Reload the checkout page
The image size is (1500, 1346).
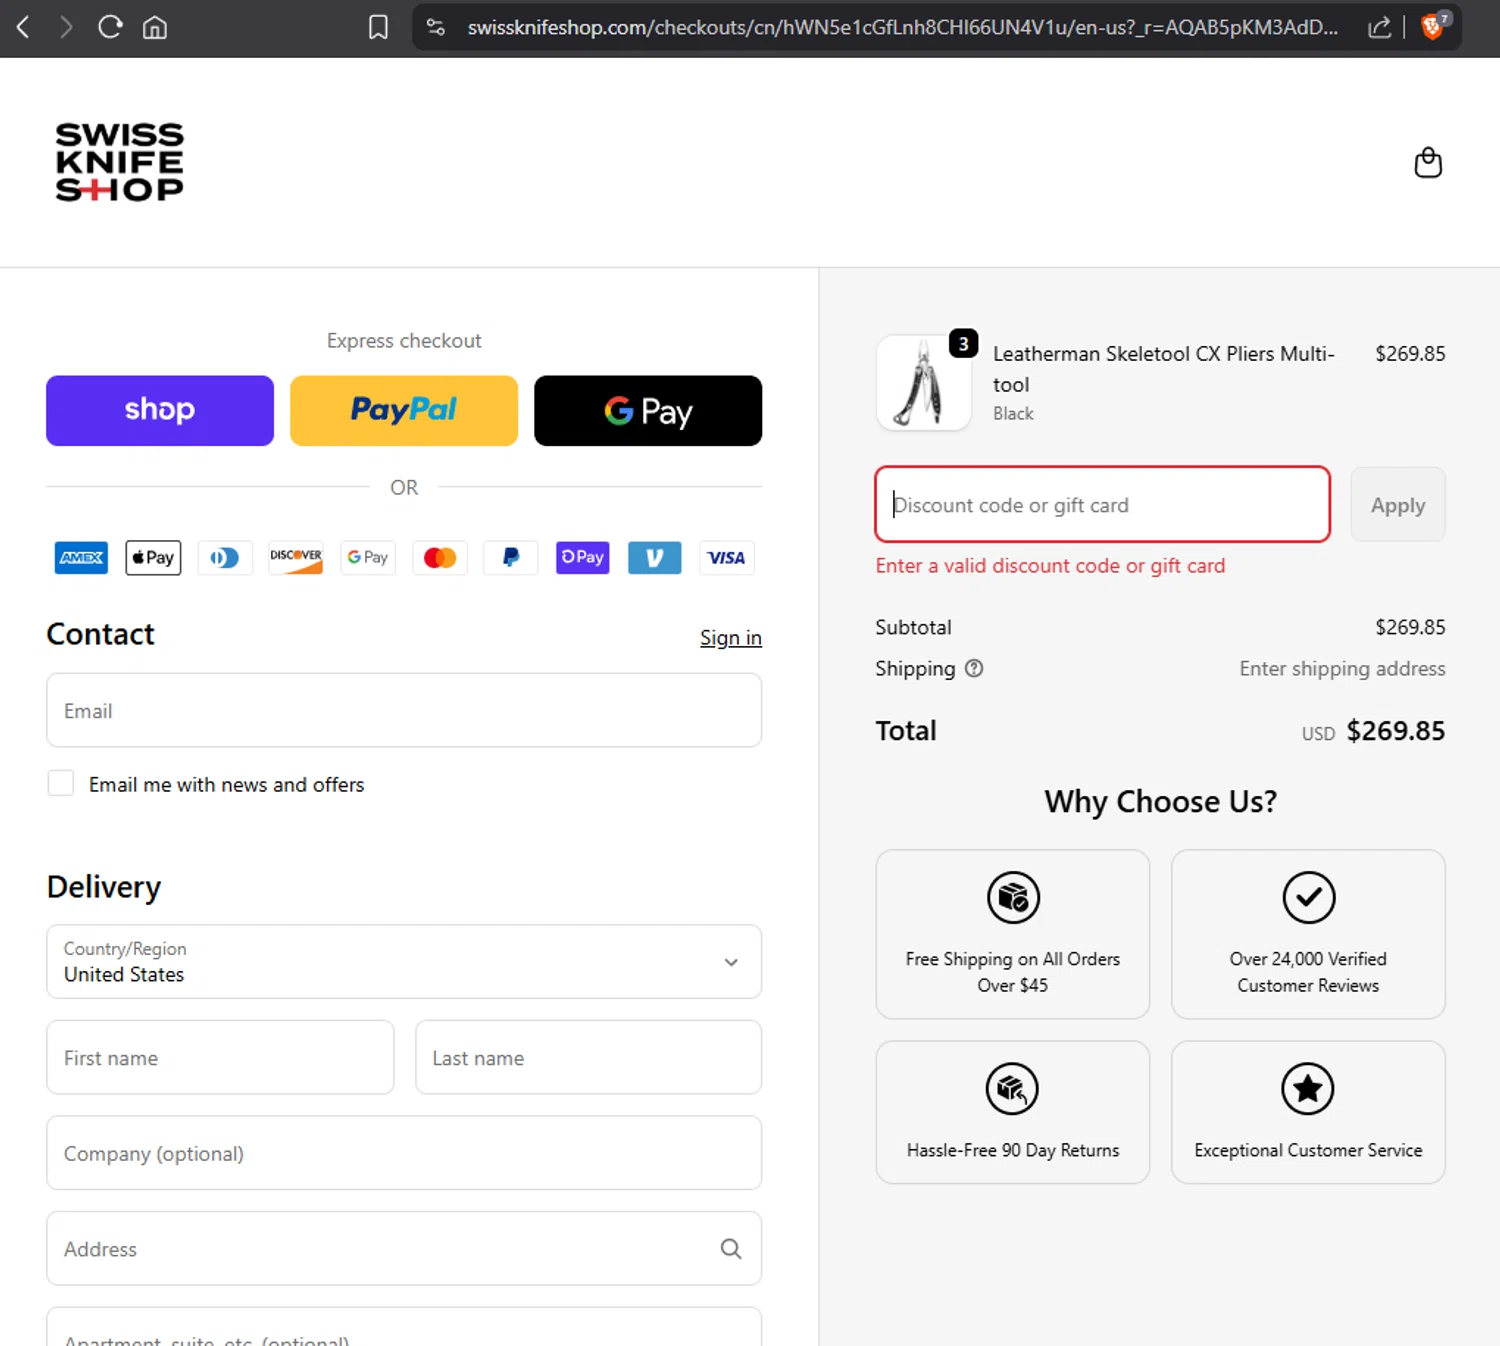[110, 27]
